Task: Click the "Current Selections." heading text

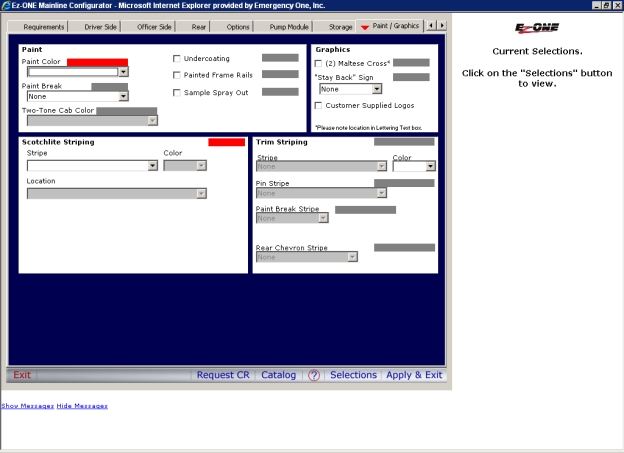Action: point(537,51)
